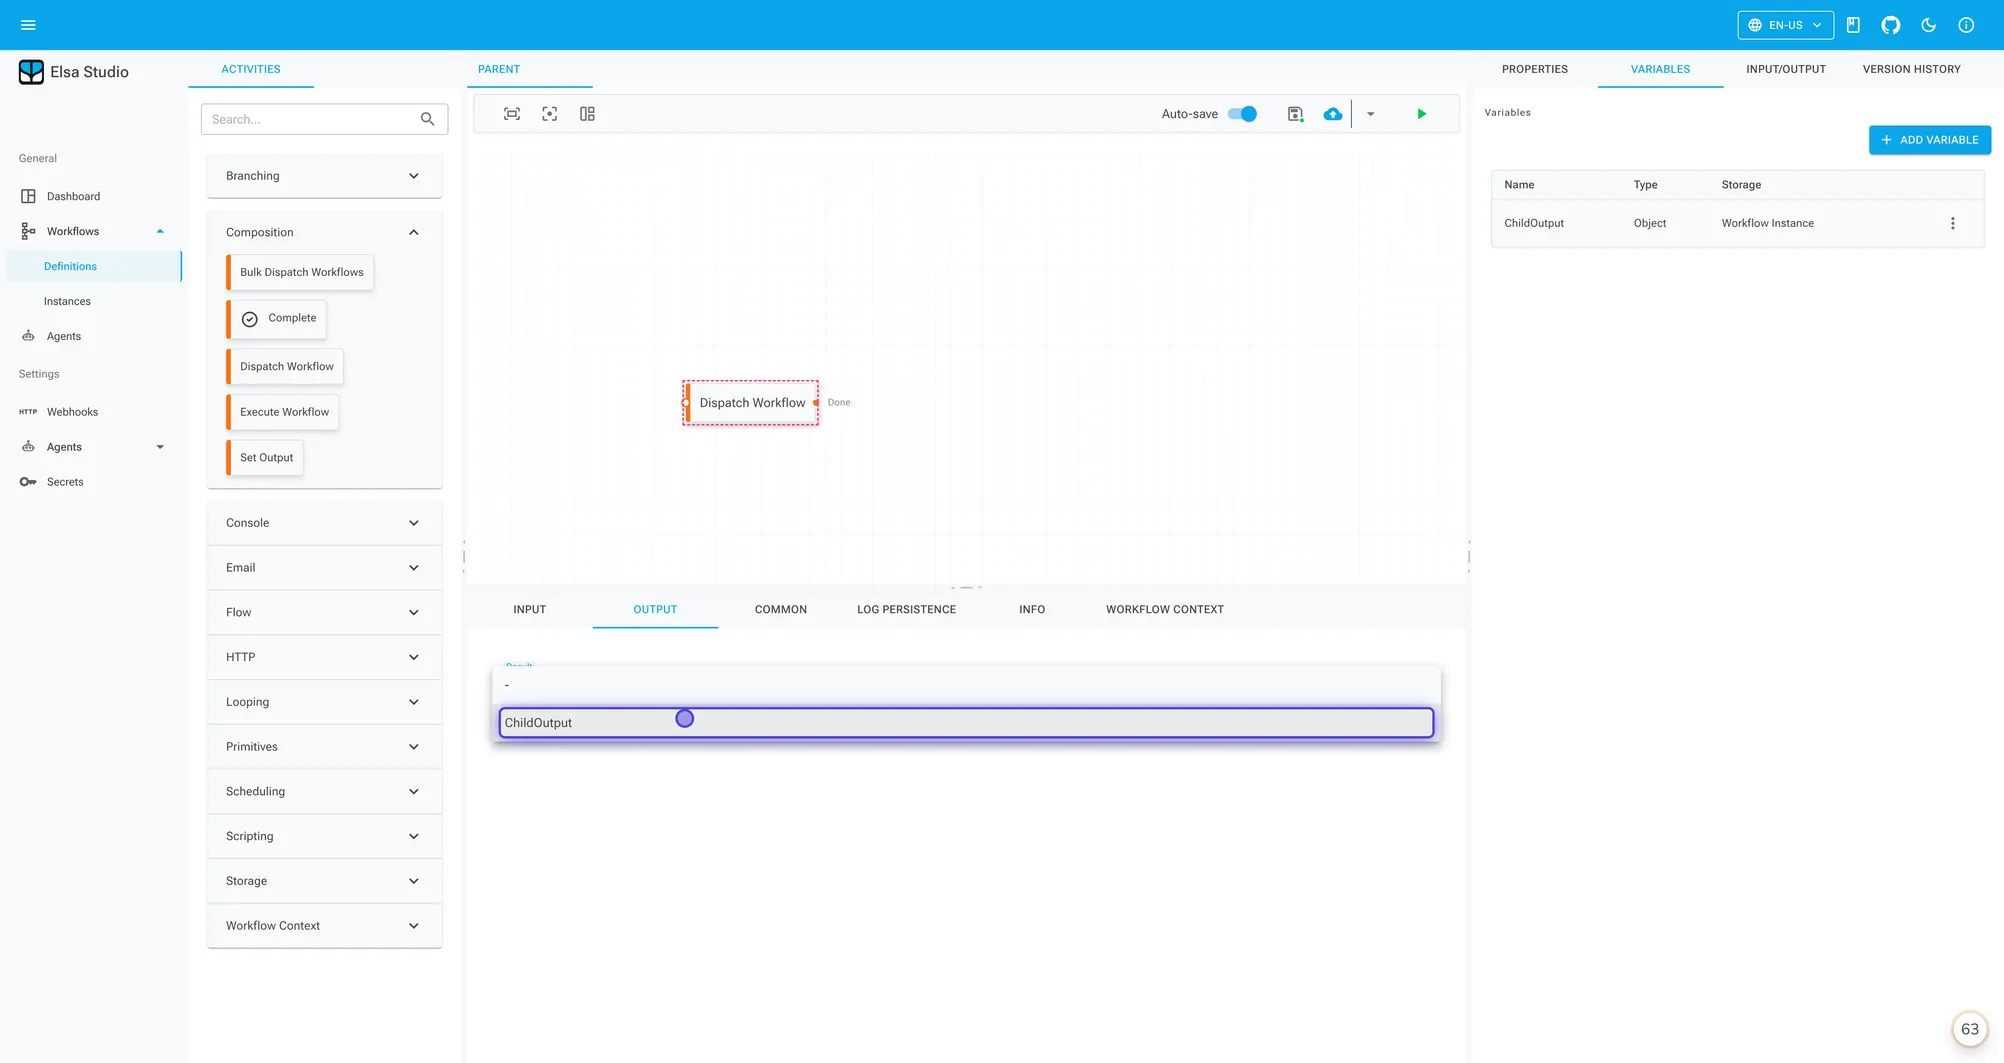Image resolution: width=2004 pixels, height=1063 pixels.
Task: Open Webhooks in the sidebar
Action: [x=94, y=412]
